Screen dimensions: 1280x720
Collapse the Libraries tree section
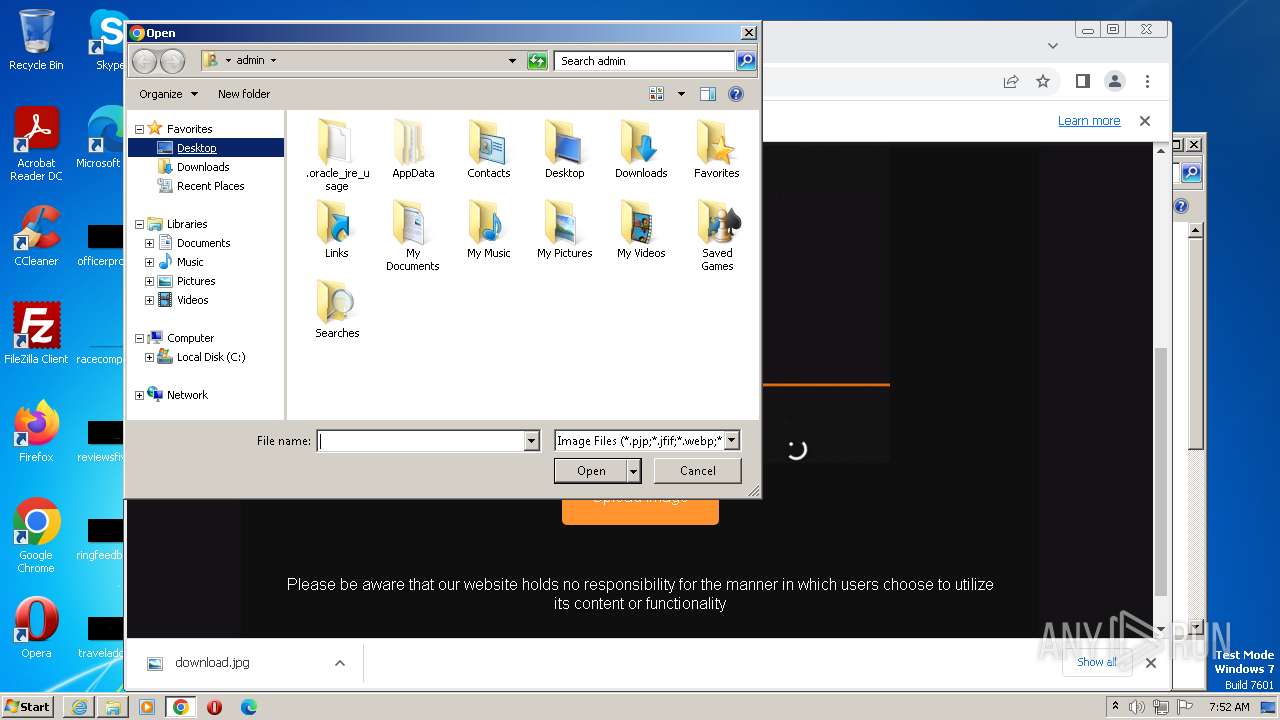click(x=140, y=224)
